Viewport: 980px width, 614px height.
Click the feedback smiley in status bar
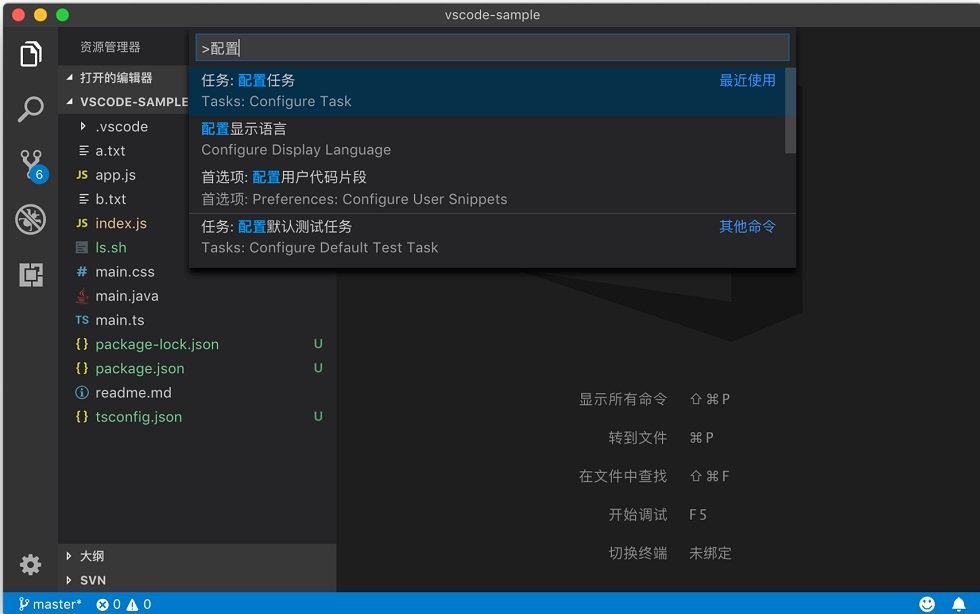tap(927, 604)
